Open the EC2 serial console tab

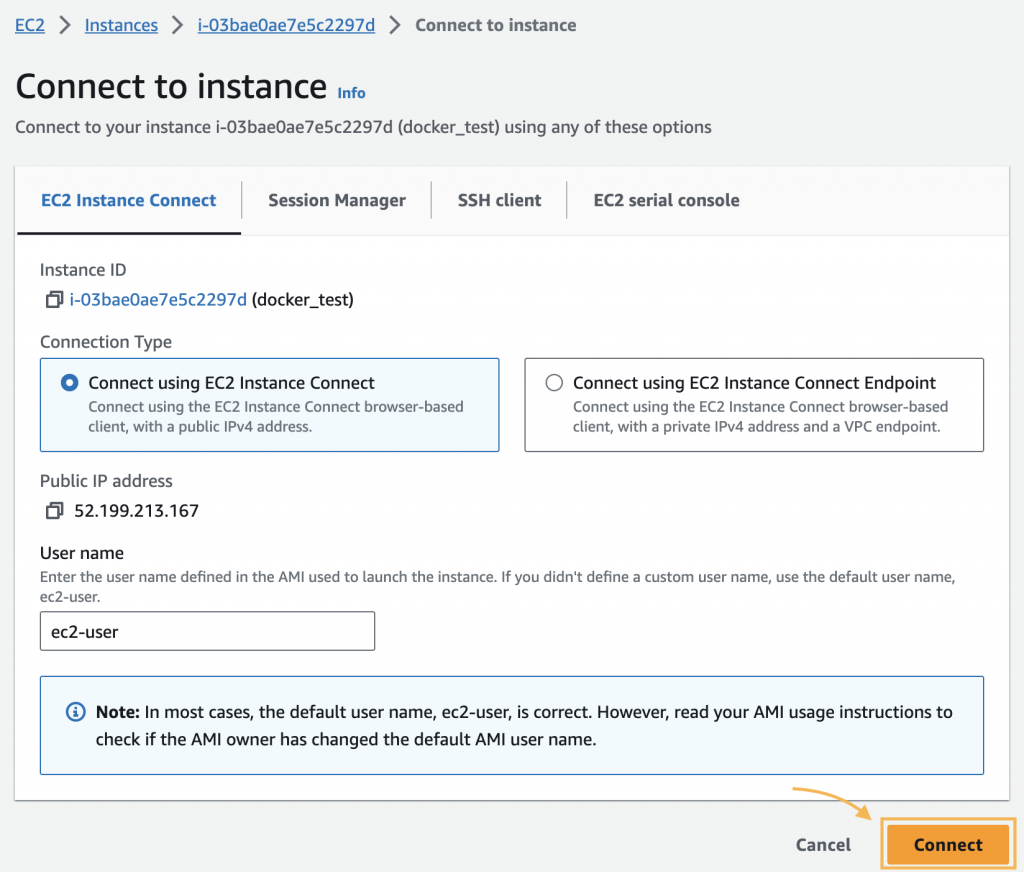(x=666, y=200)
